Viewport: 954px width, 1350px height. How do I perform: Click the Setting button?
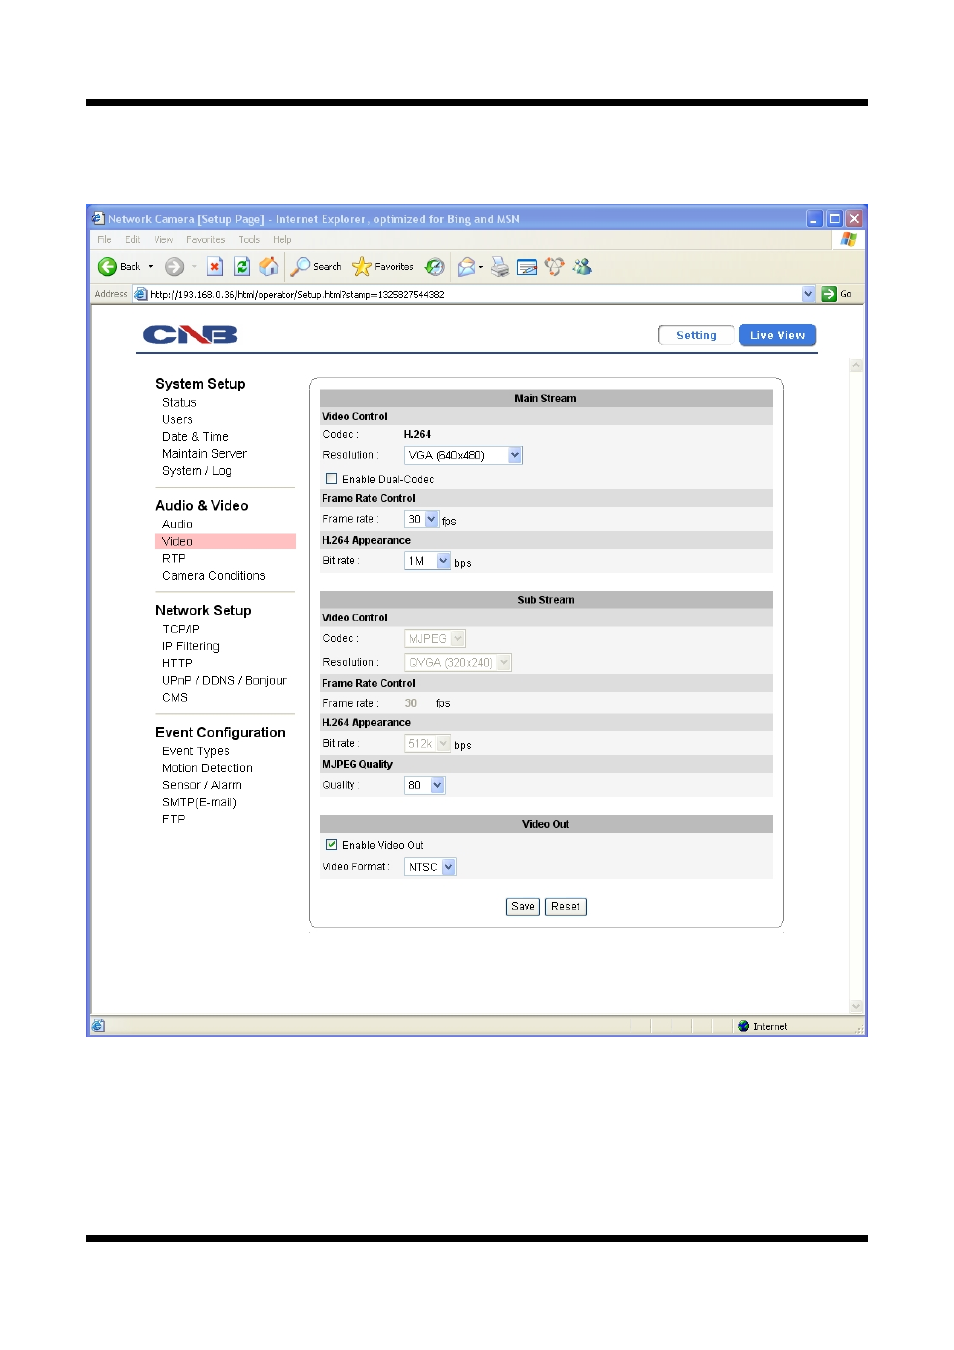[696, 335]
